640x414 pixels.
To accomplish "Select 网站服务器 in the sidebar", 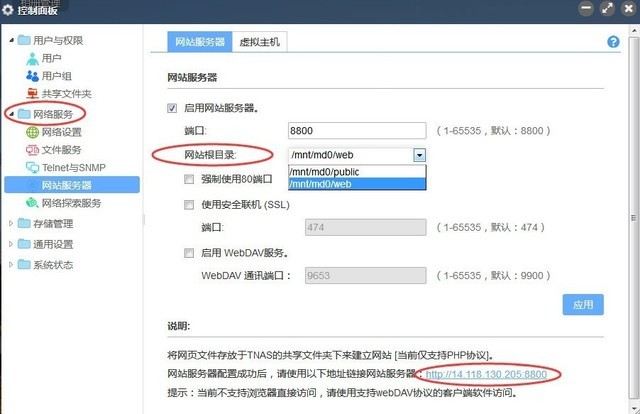I will [72, 185].
